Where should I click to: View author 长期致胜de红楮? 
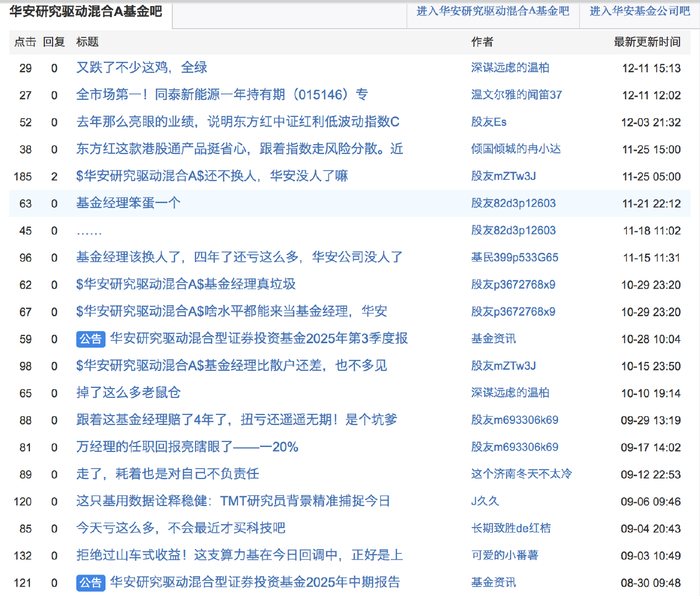click(x=511, y=529)
